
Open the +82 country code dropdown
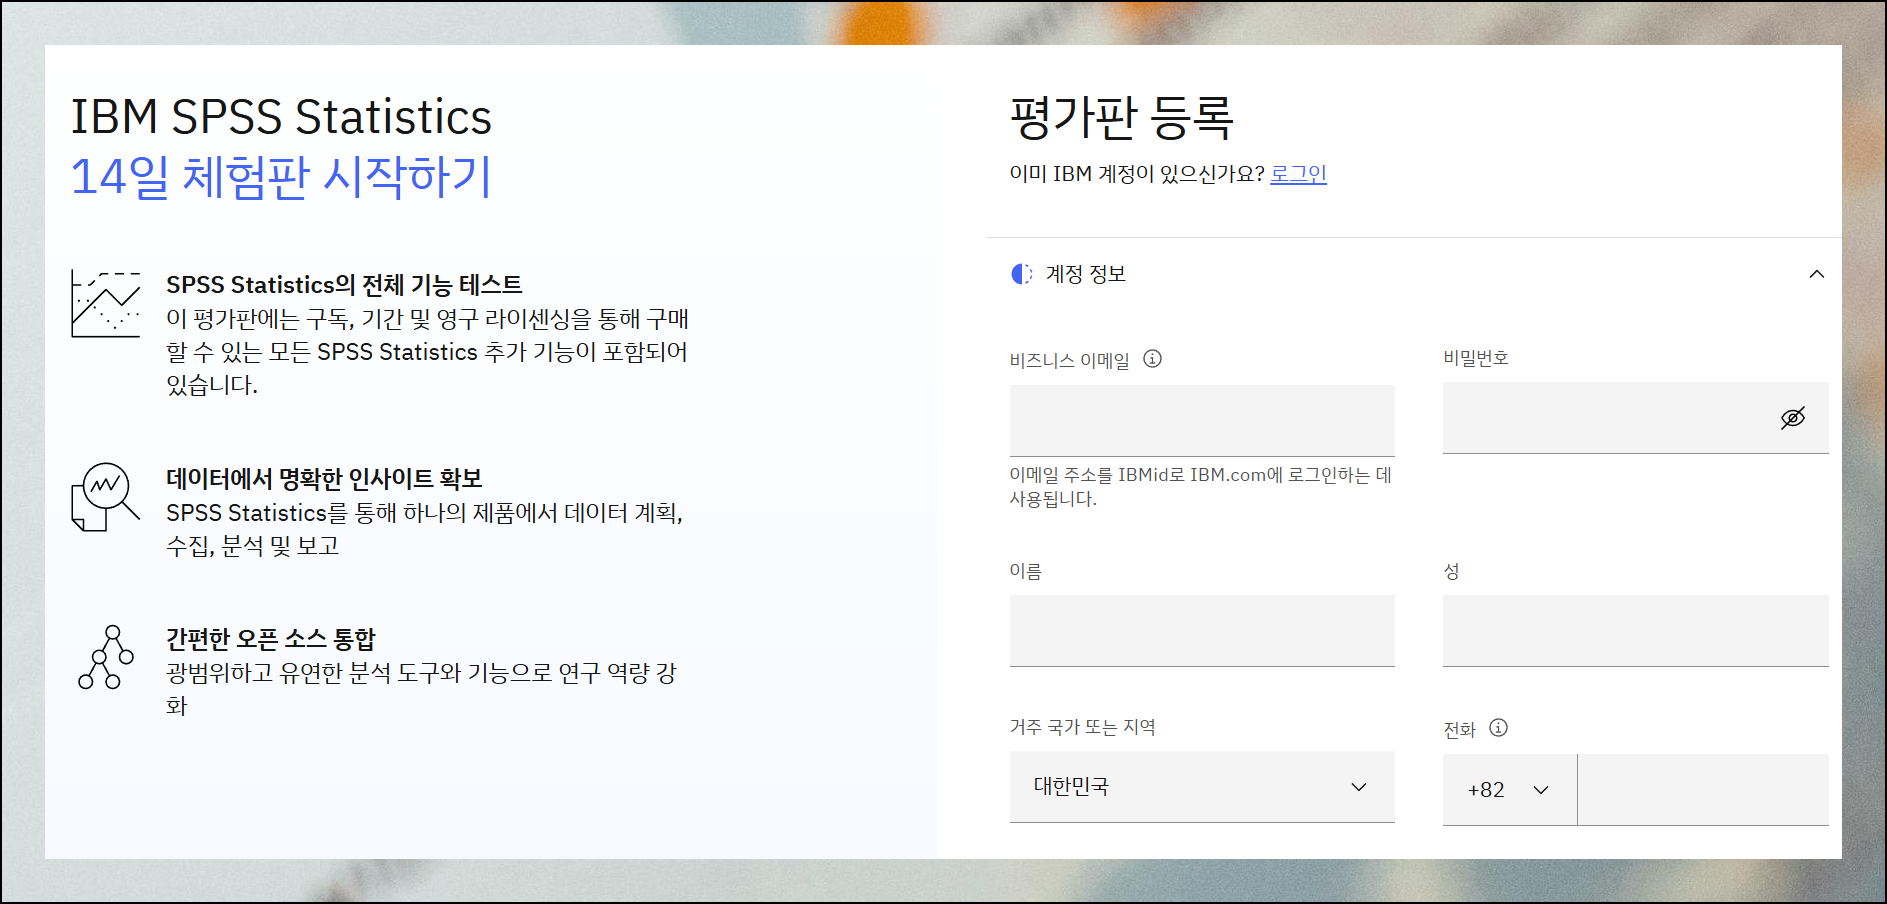1509,790
